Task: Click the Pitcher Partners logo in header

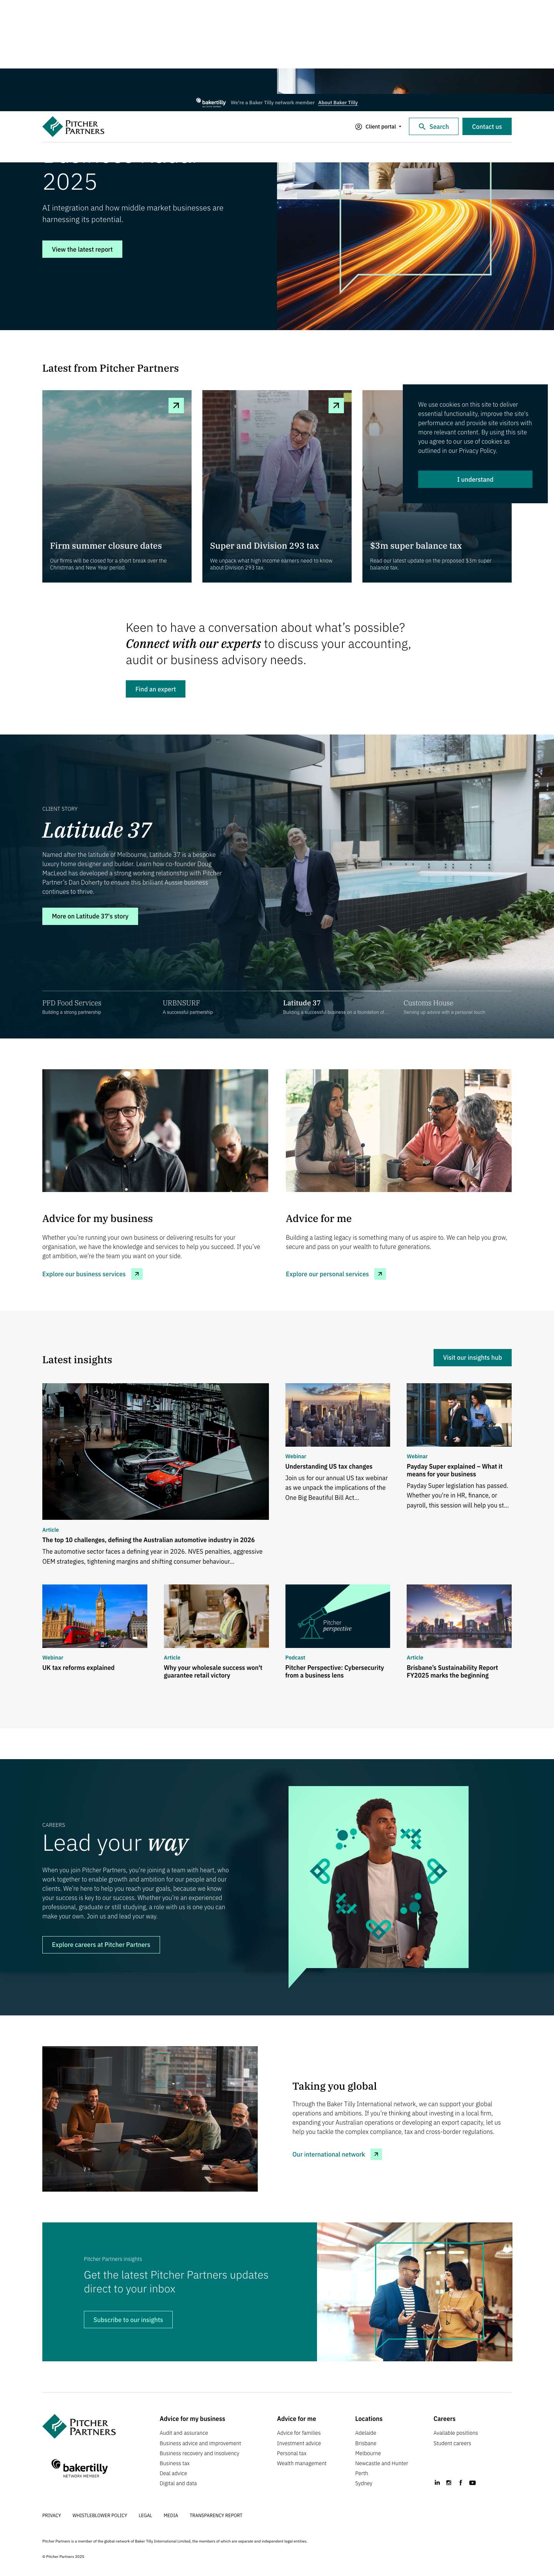Action: 73,126
